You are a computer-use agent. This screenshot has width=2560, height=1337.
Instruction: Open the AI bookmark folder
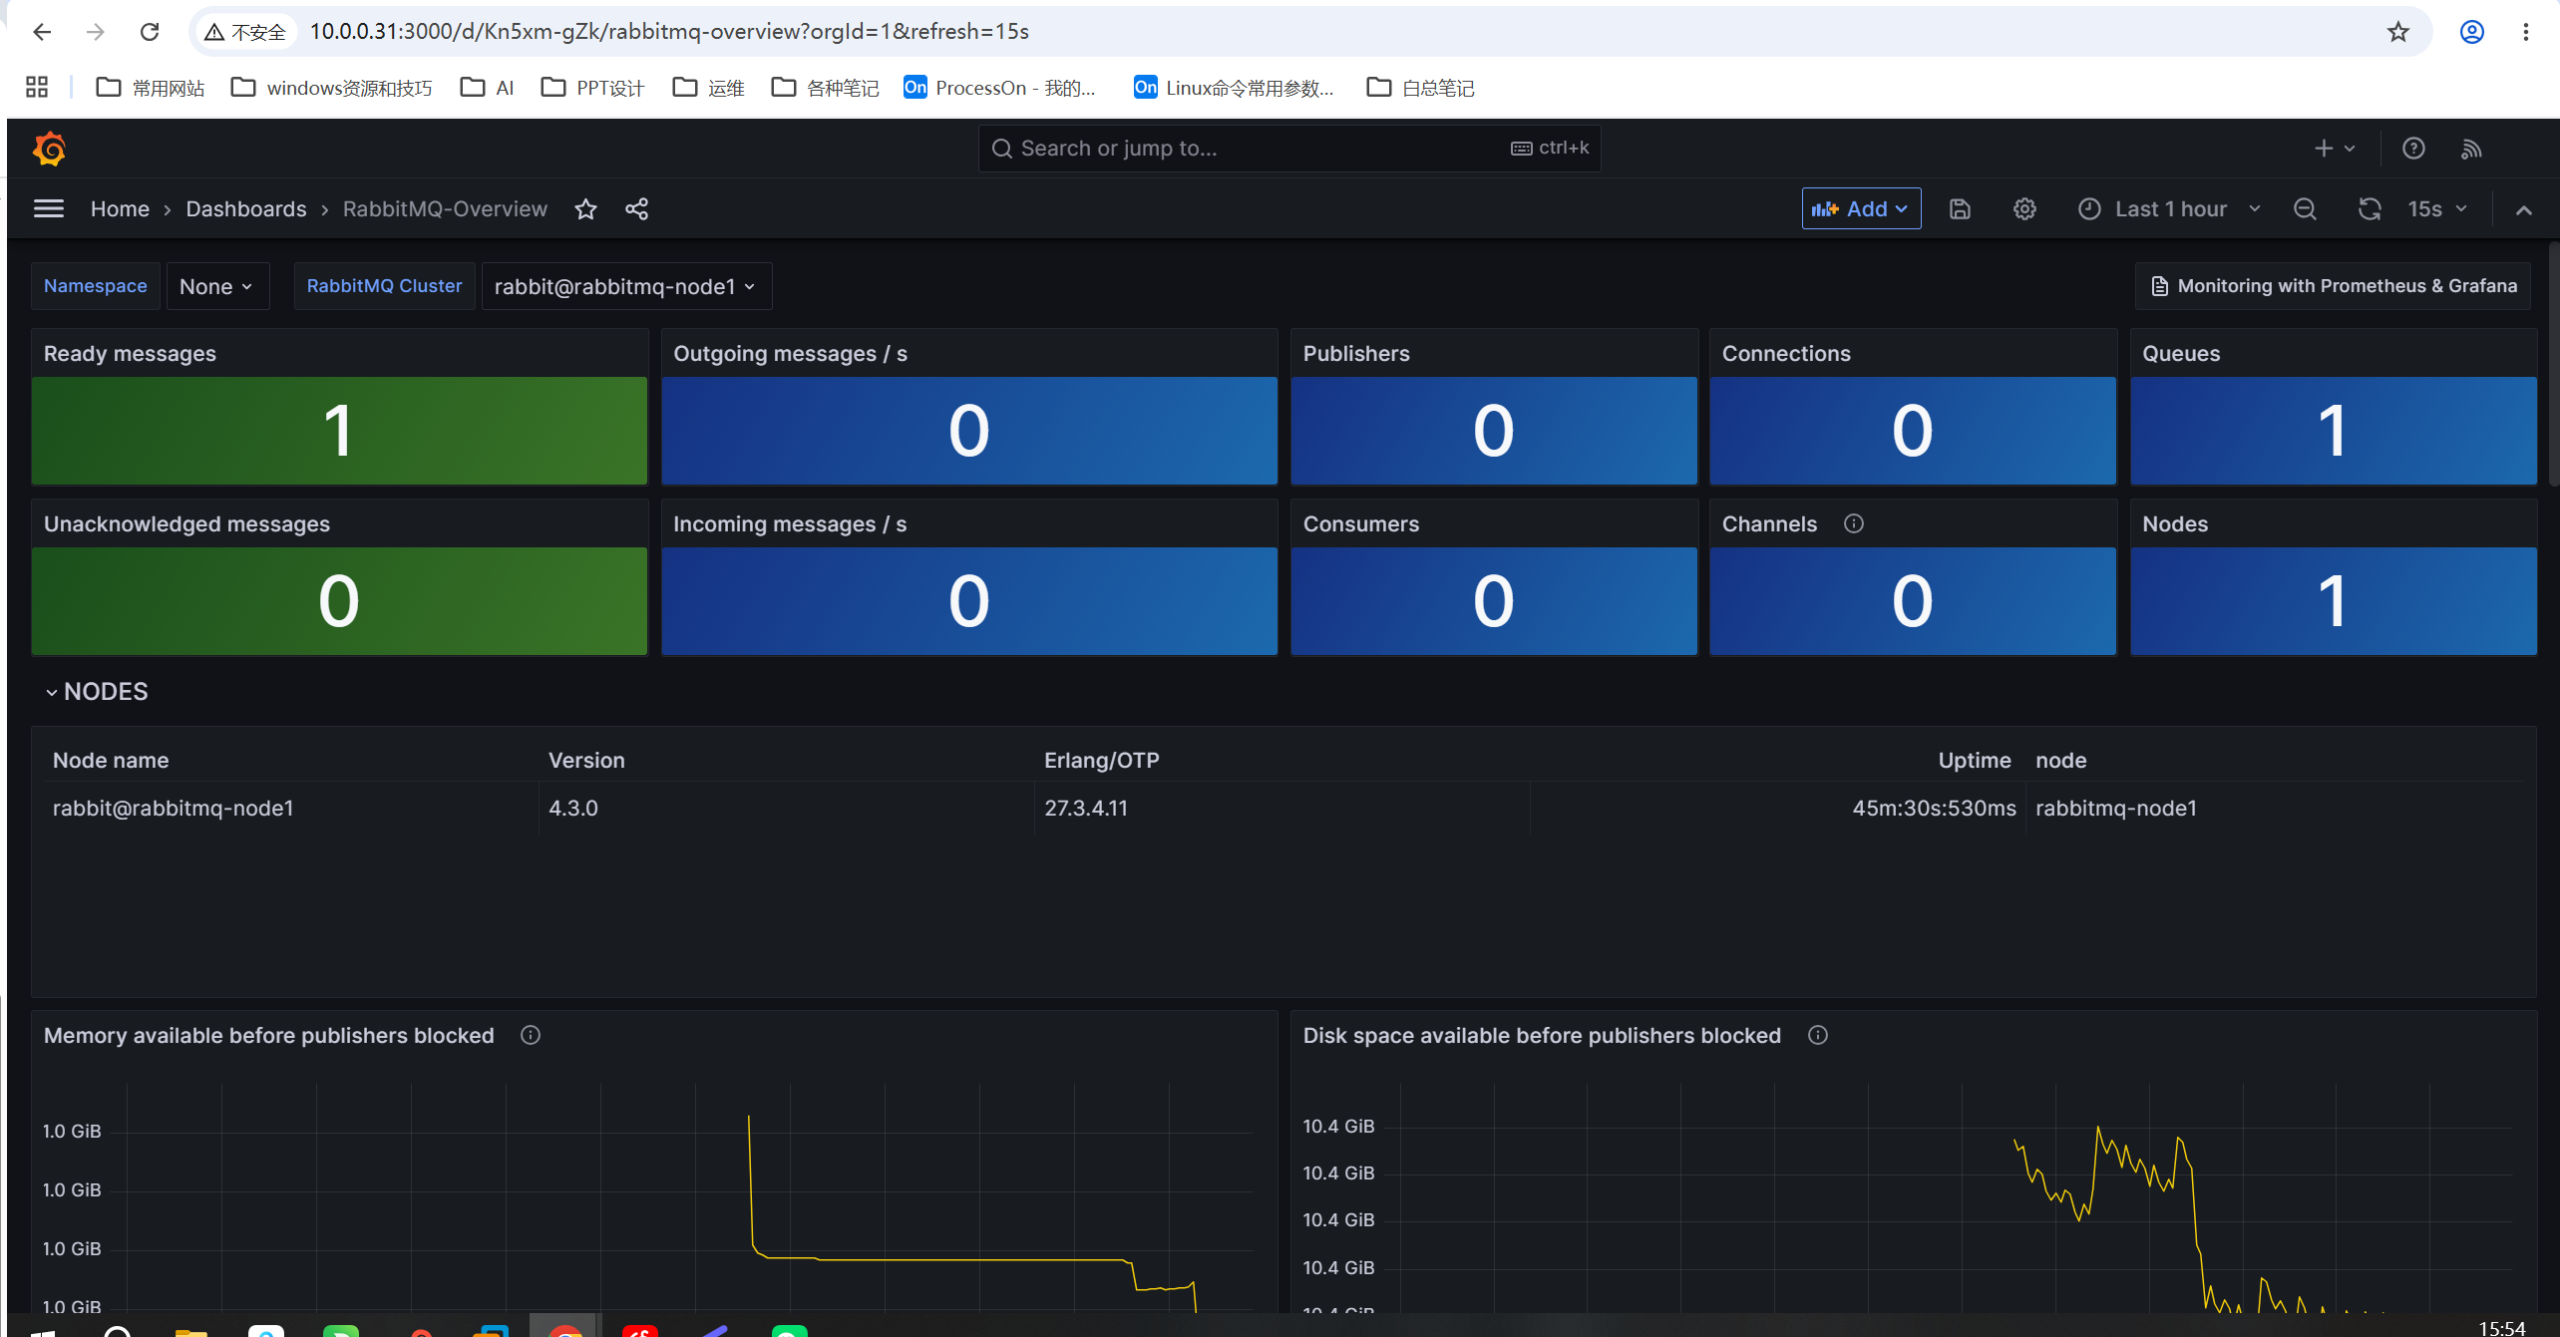point(487,88)
